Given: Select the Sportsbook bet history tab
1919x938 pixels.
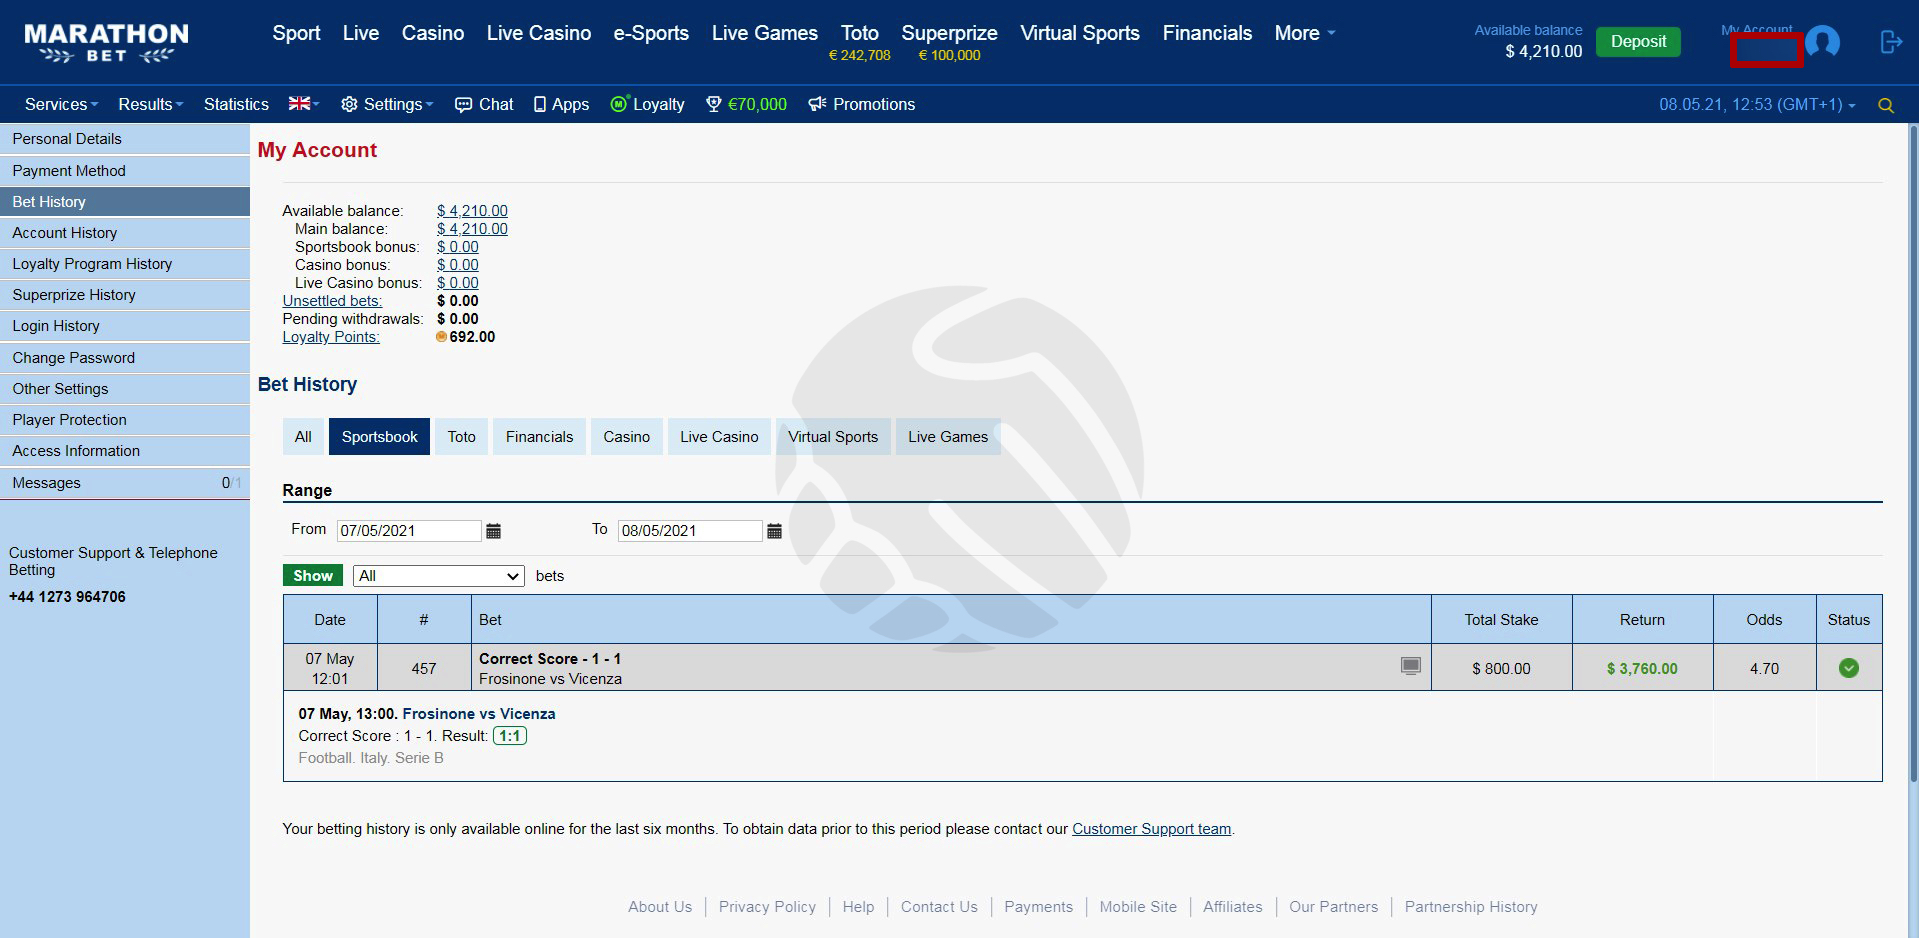Looking at the screenshot, I should pyautogui.click(x=380, y=437).
